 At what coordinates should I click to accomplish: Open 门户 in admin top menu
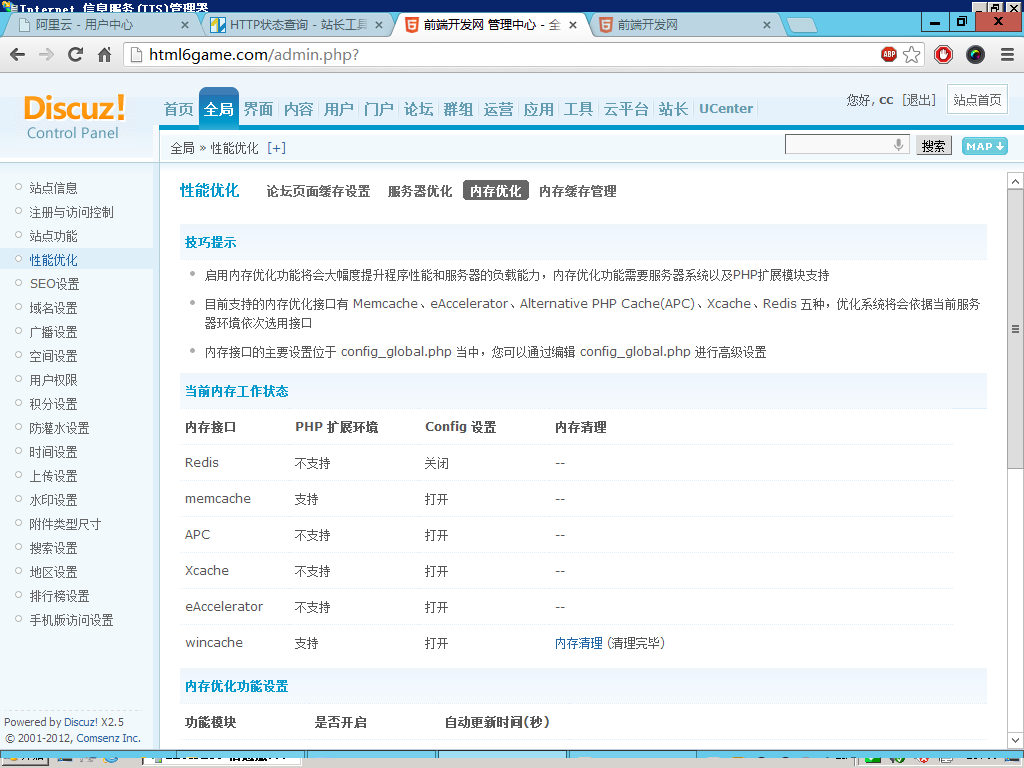click(379, 109)
